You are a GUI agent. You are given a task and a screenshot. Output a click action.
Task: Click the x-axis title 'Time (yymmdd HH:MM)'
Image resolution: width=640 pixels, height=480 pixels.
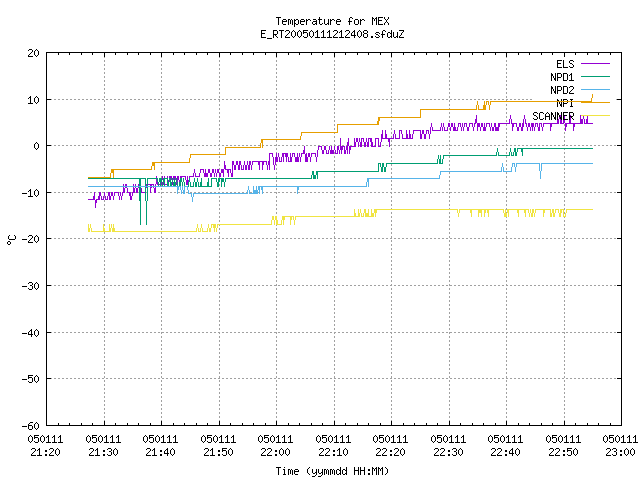(x=332, y=471)
